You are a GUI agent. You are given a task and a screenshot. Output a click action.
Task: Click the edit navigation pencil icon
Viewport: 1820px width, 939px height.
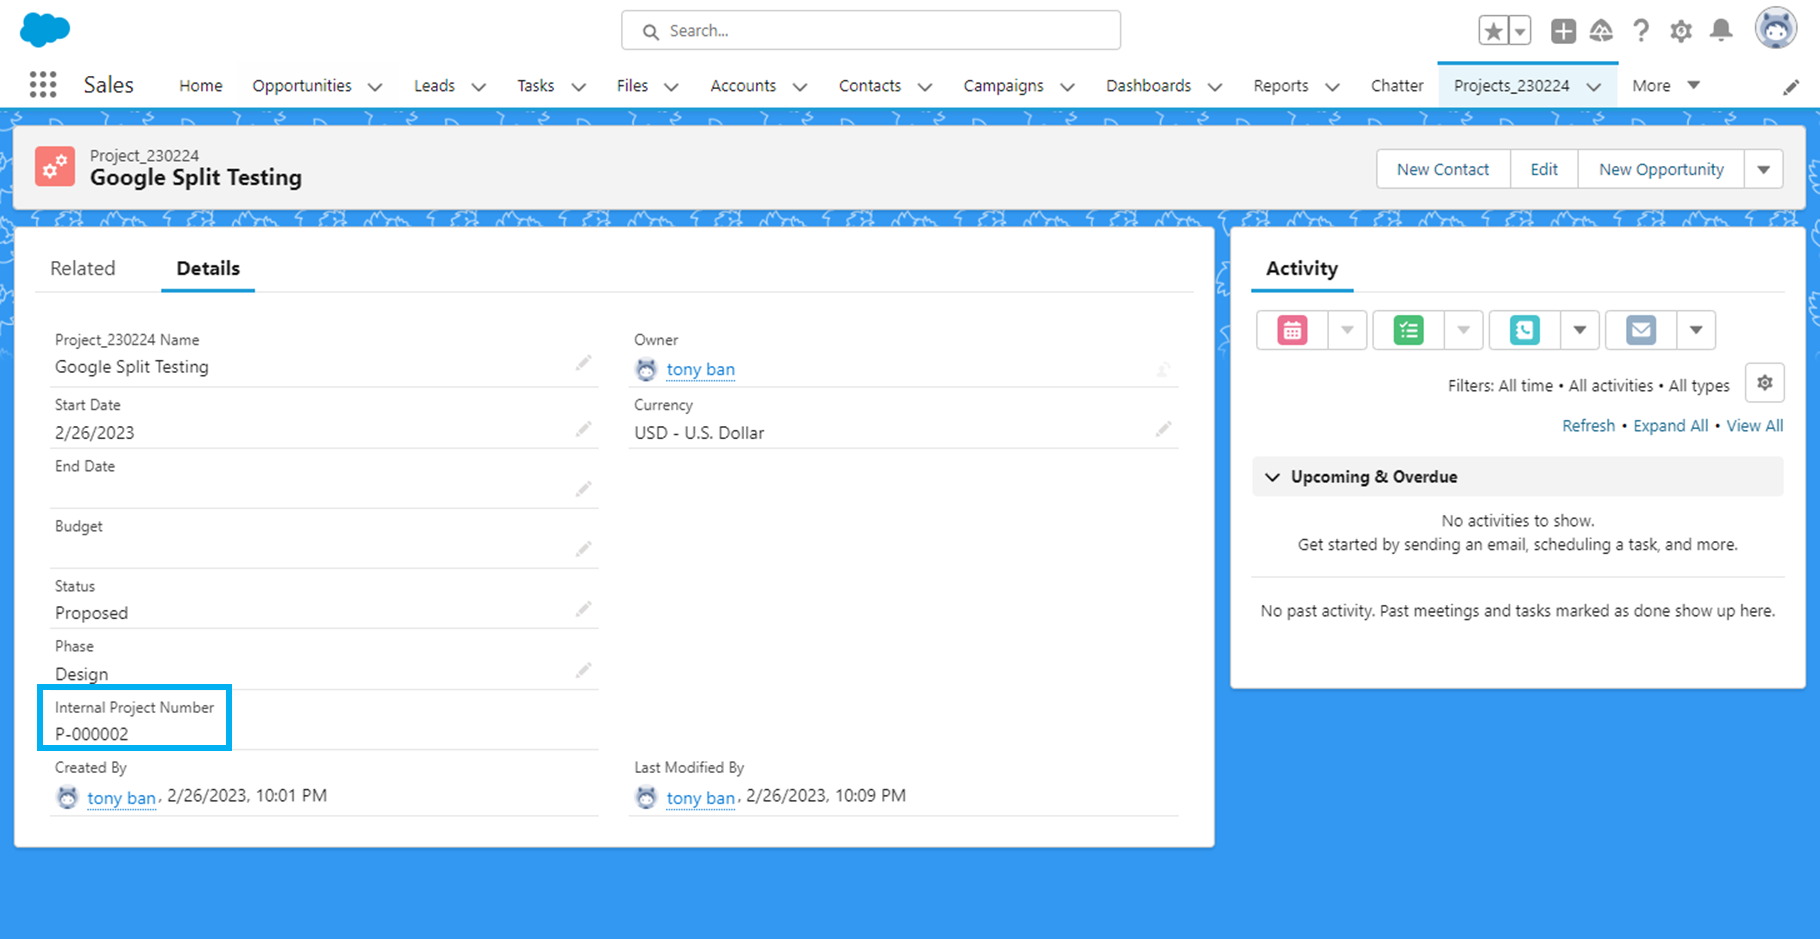1791,87
